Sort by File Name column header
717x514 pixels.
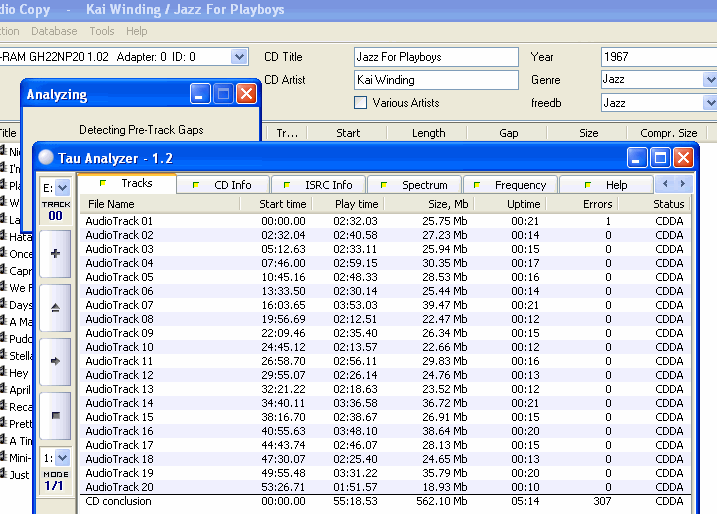click(160, 204)
